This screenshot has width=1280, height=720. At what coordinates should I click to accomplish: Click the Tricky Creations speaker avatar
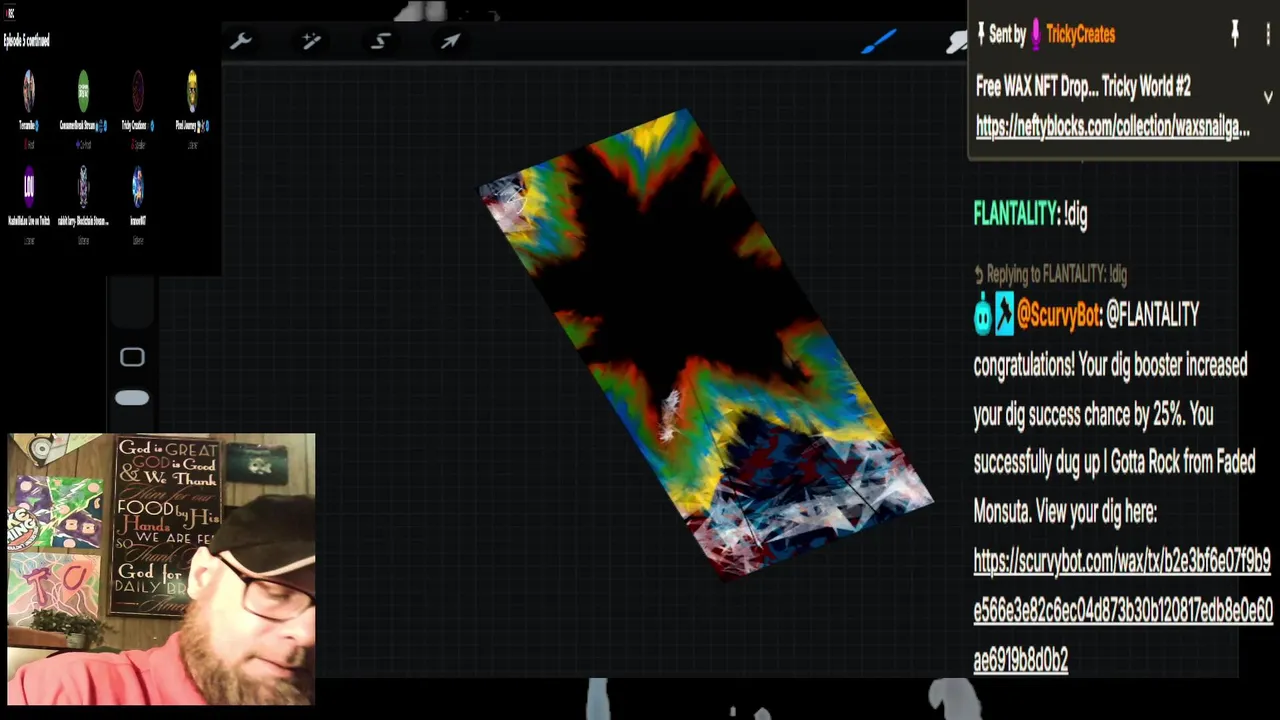coord(137,92)
